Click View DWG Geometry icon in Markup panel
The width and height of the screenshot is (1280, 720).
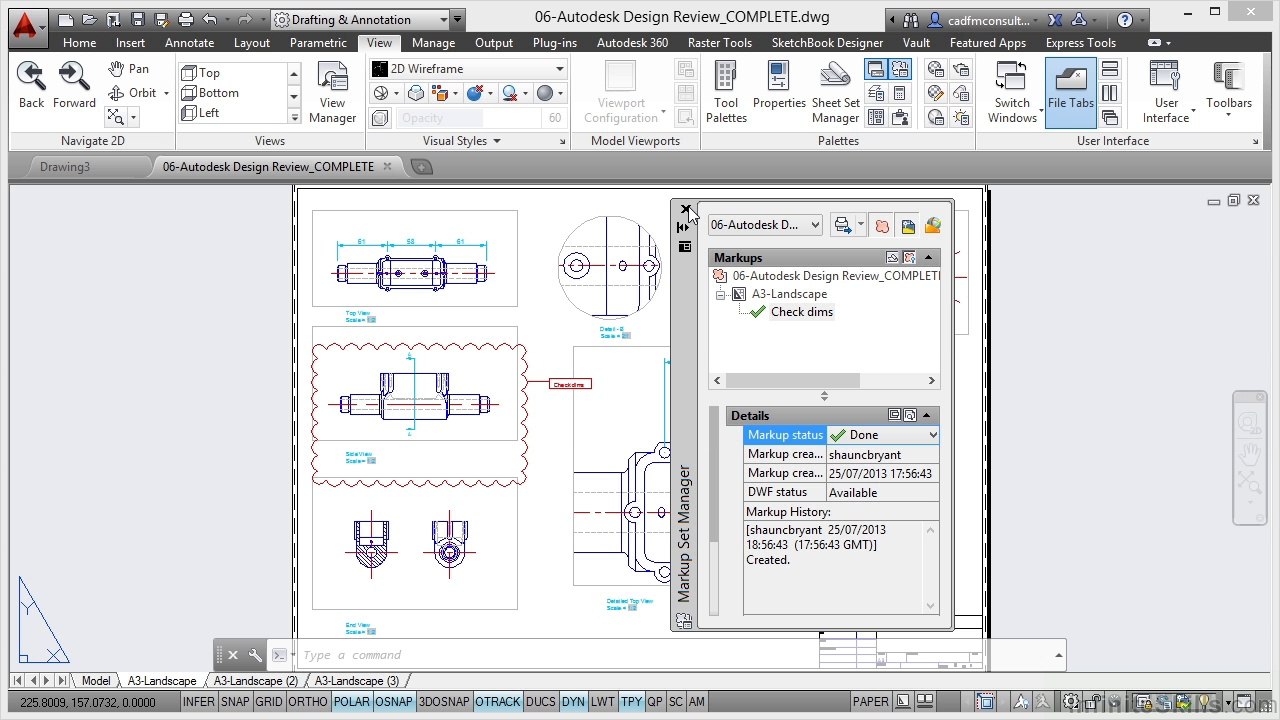click(907, 226)
